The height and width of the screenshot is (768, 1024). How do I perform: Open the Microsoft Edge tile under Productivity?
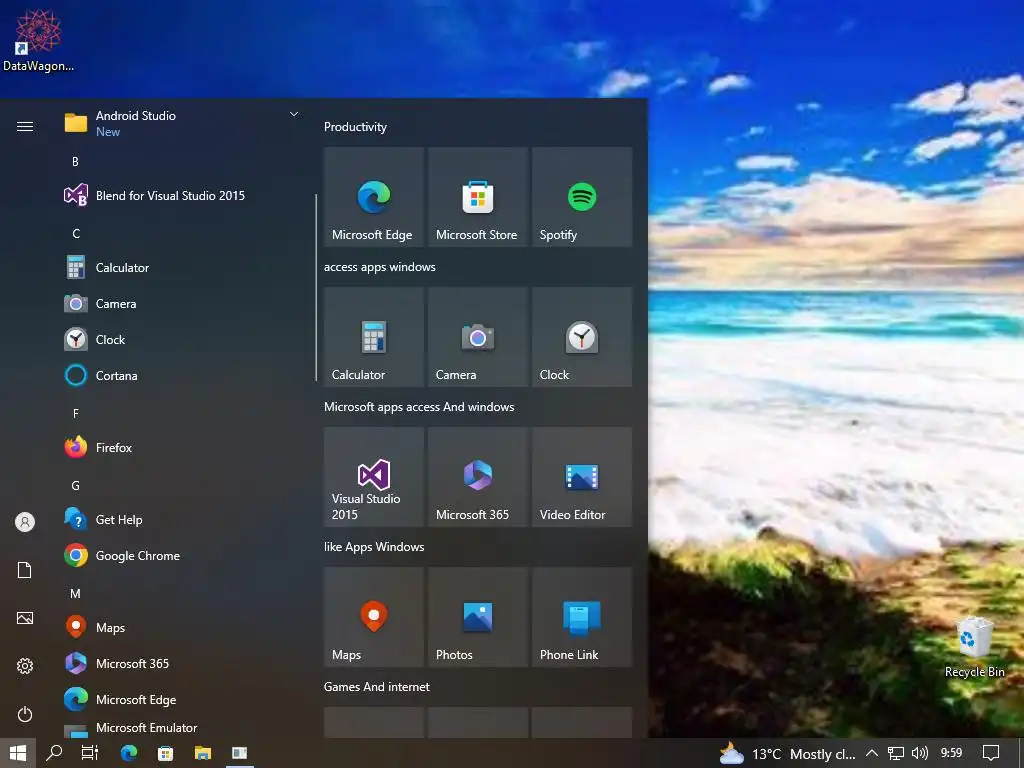tap(374, 197)
